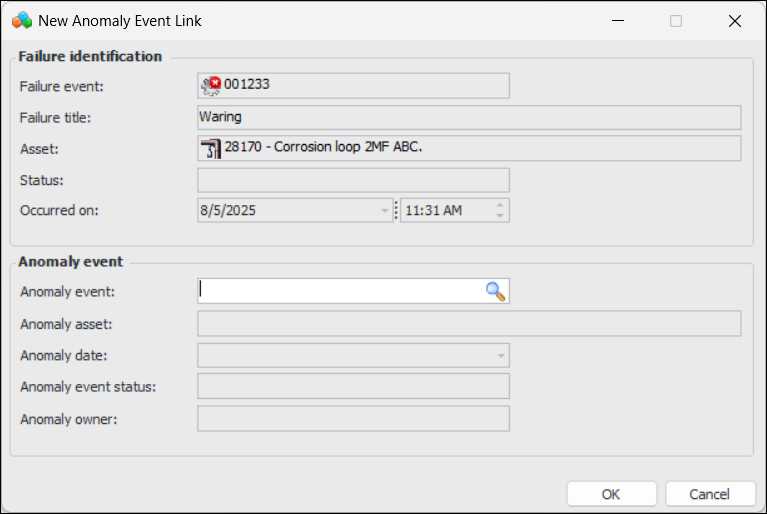Click the magnifier search icon in Anomaly event field
The height and width of the screenshot is (514, 767).
pyautogui.click(x=495, y=291)
